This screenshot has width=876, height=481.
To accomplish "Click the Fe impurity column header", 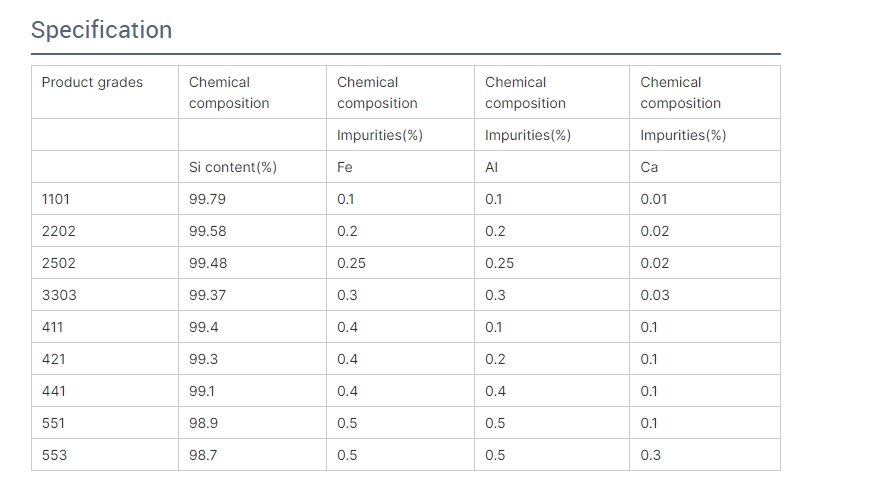I will 345,167.
